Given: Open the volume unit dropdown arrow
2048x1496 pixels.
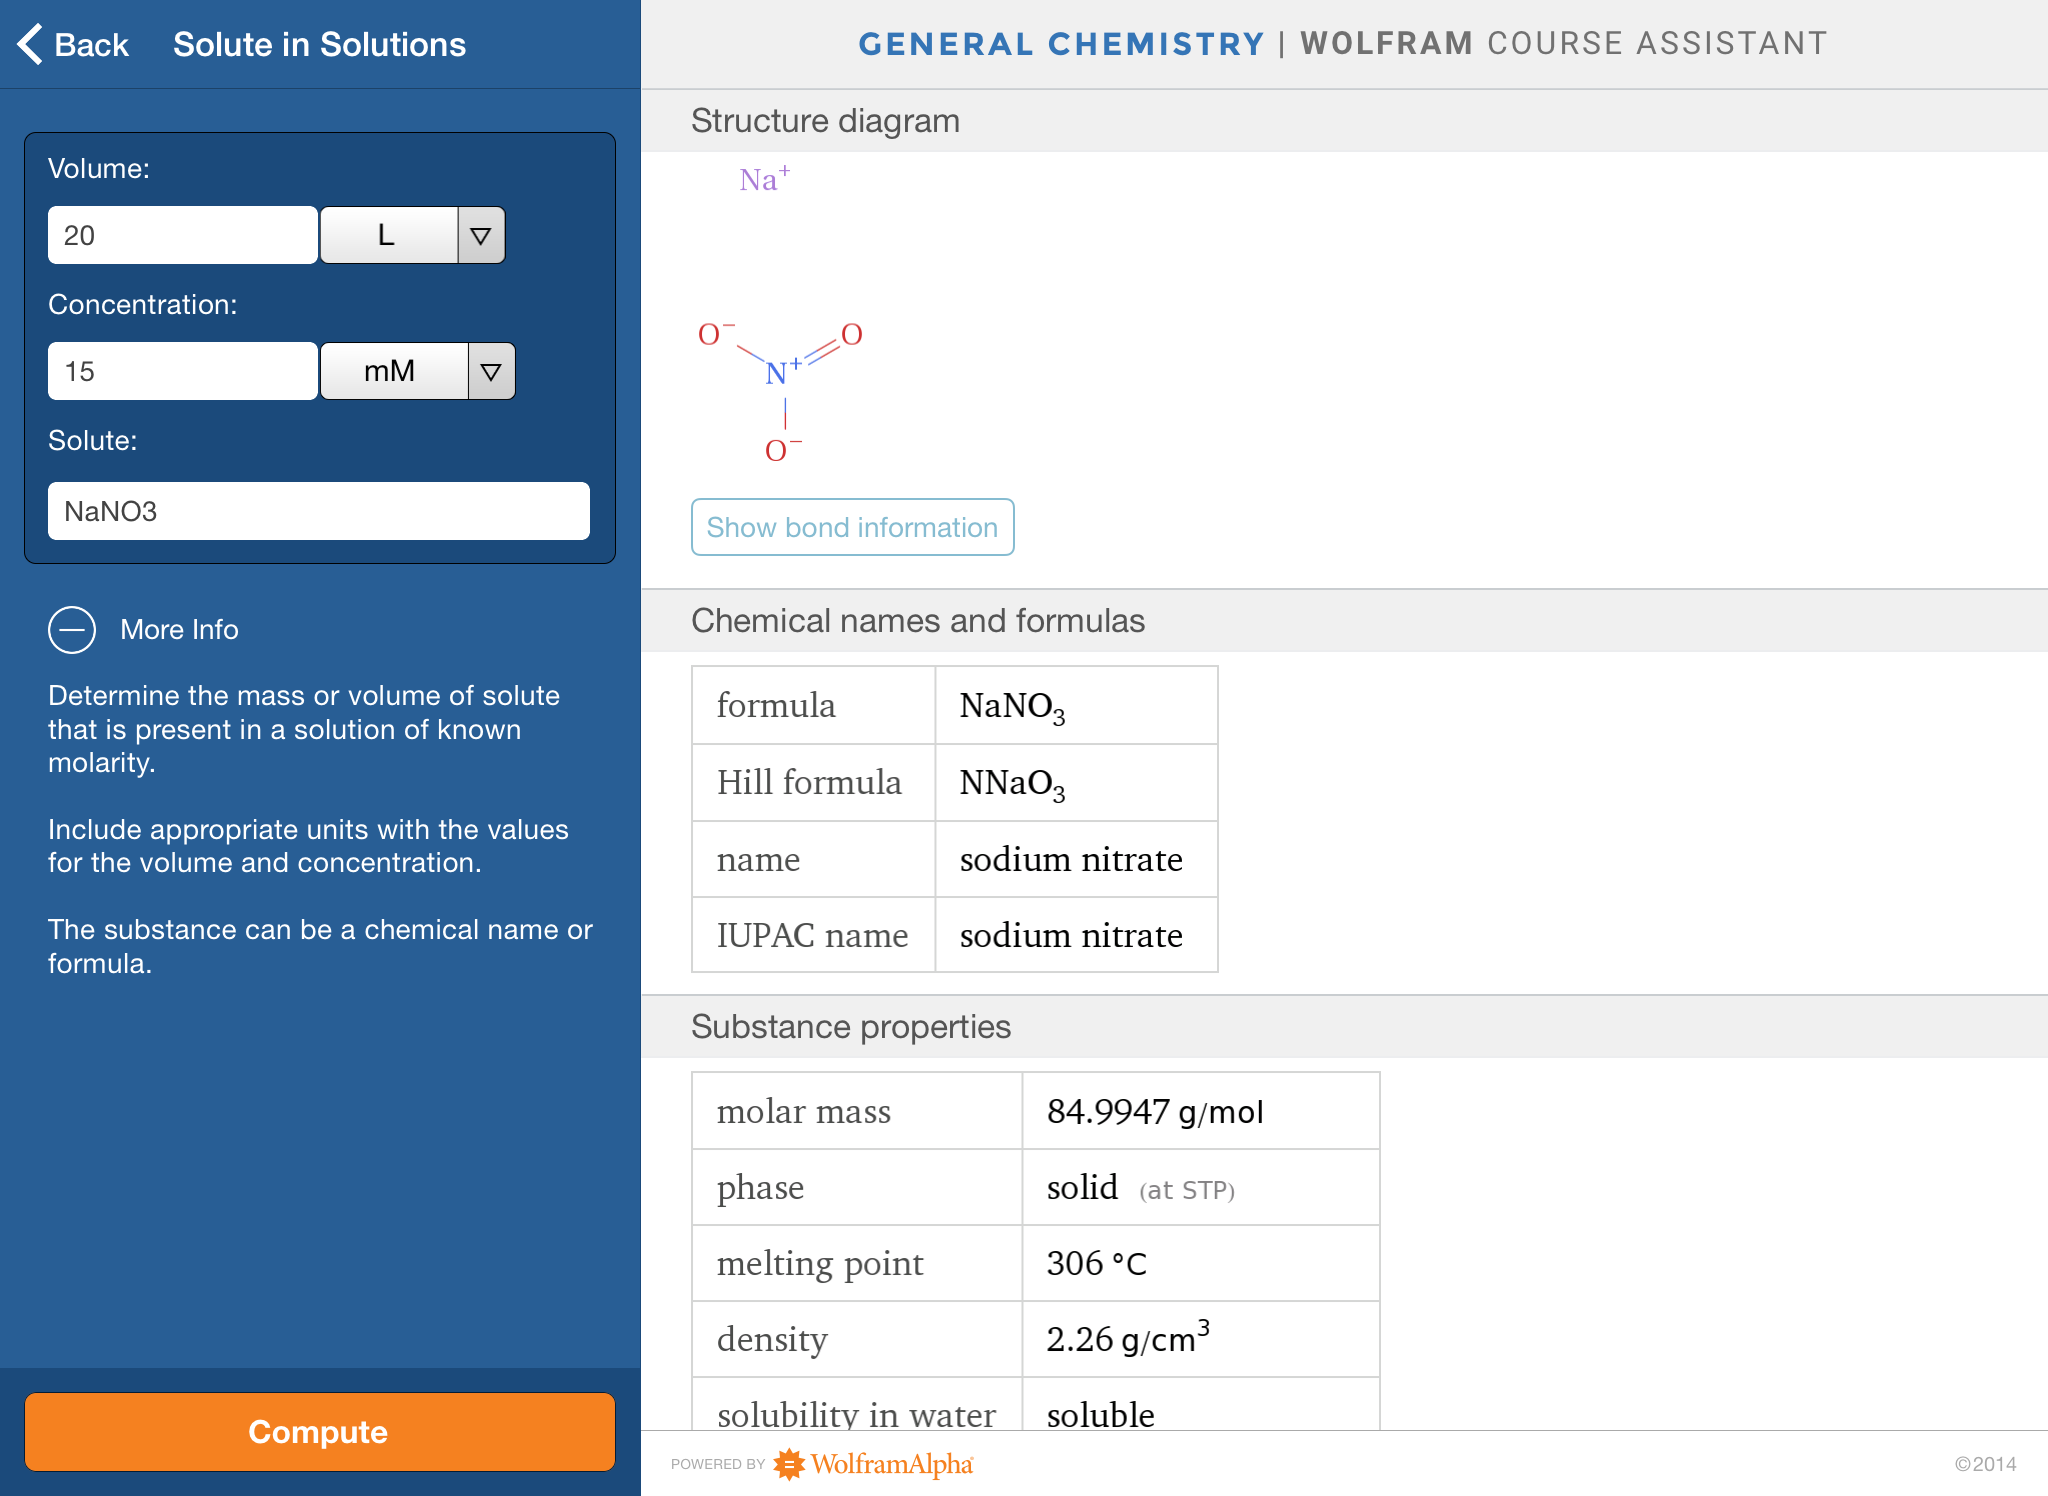Looking at the screenshot, I should click(x=481, y=236).
